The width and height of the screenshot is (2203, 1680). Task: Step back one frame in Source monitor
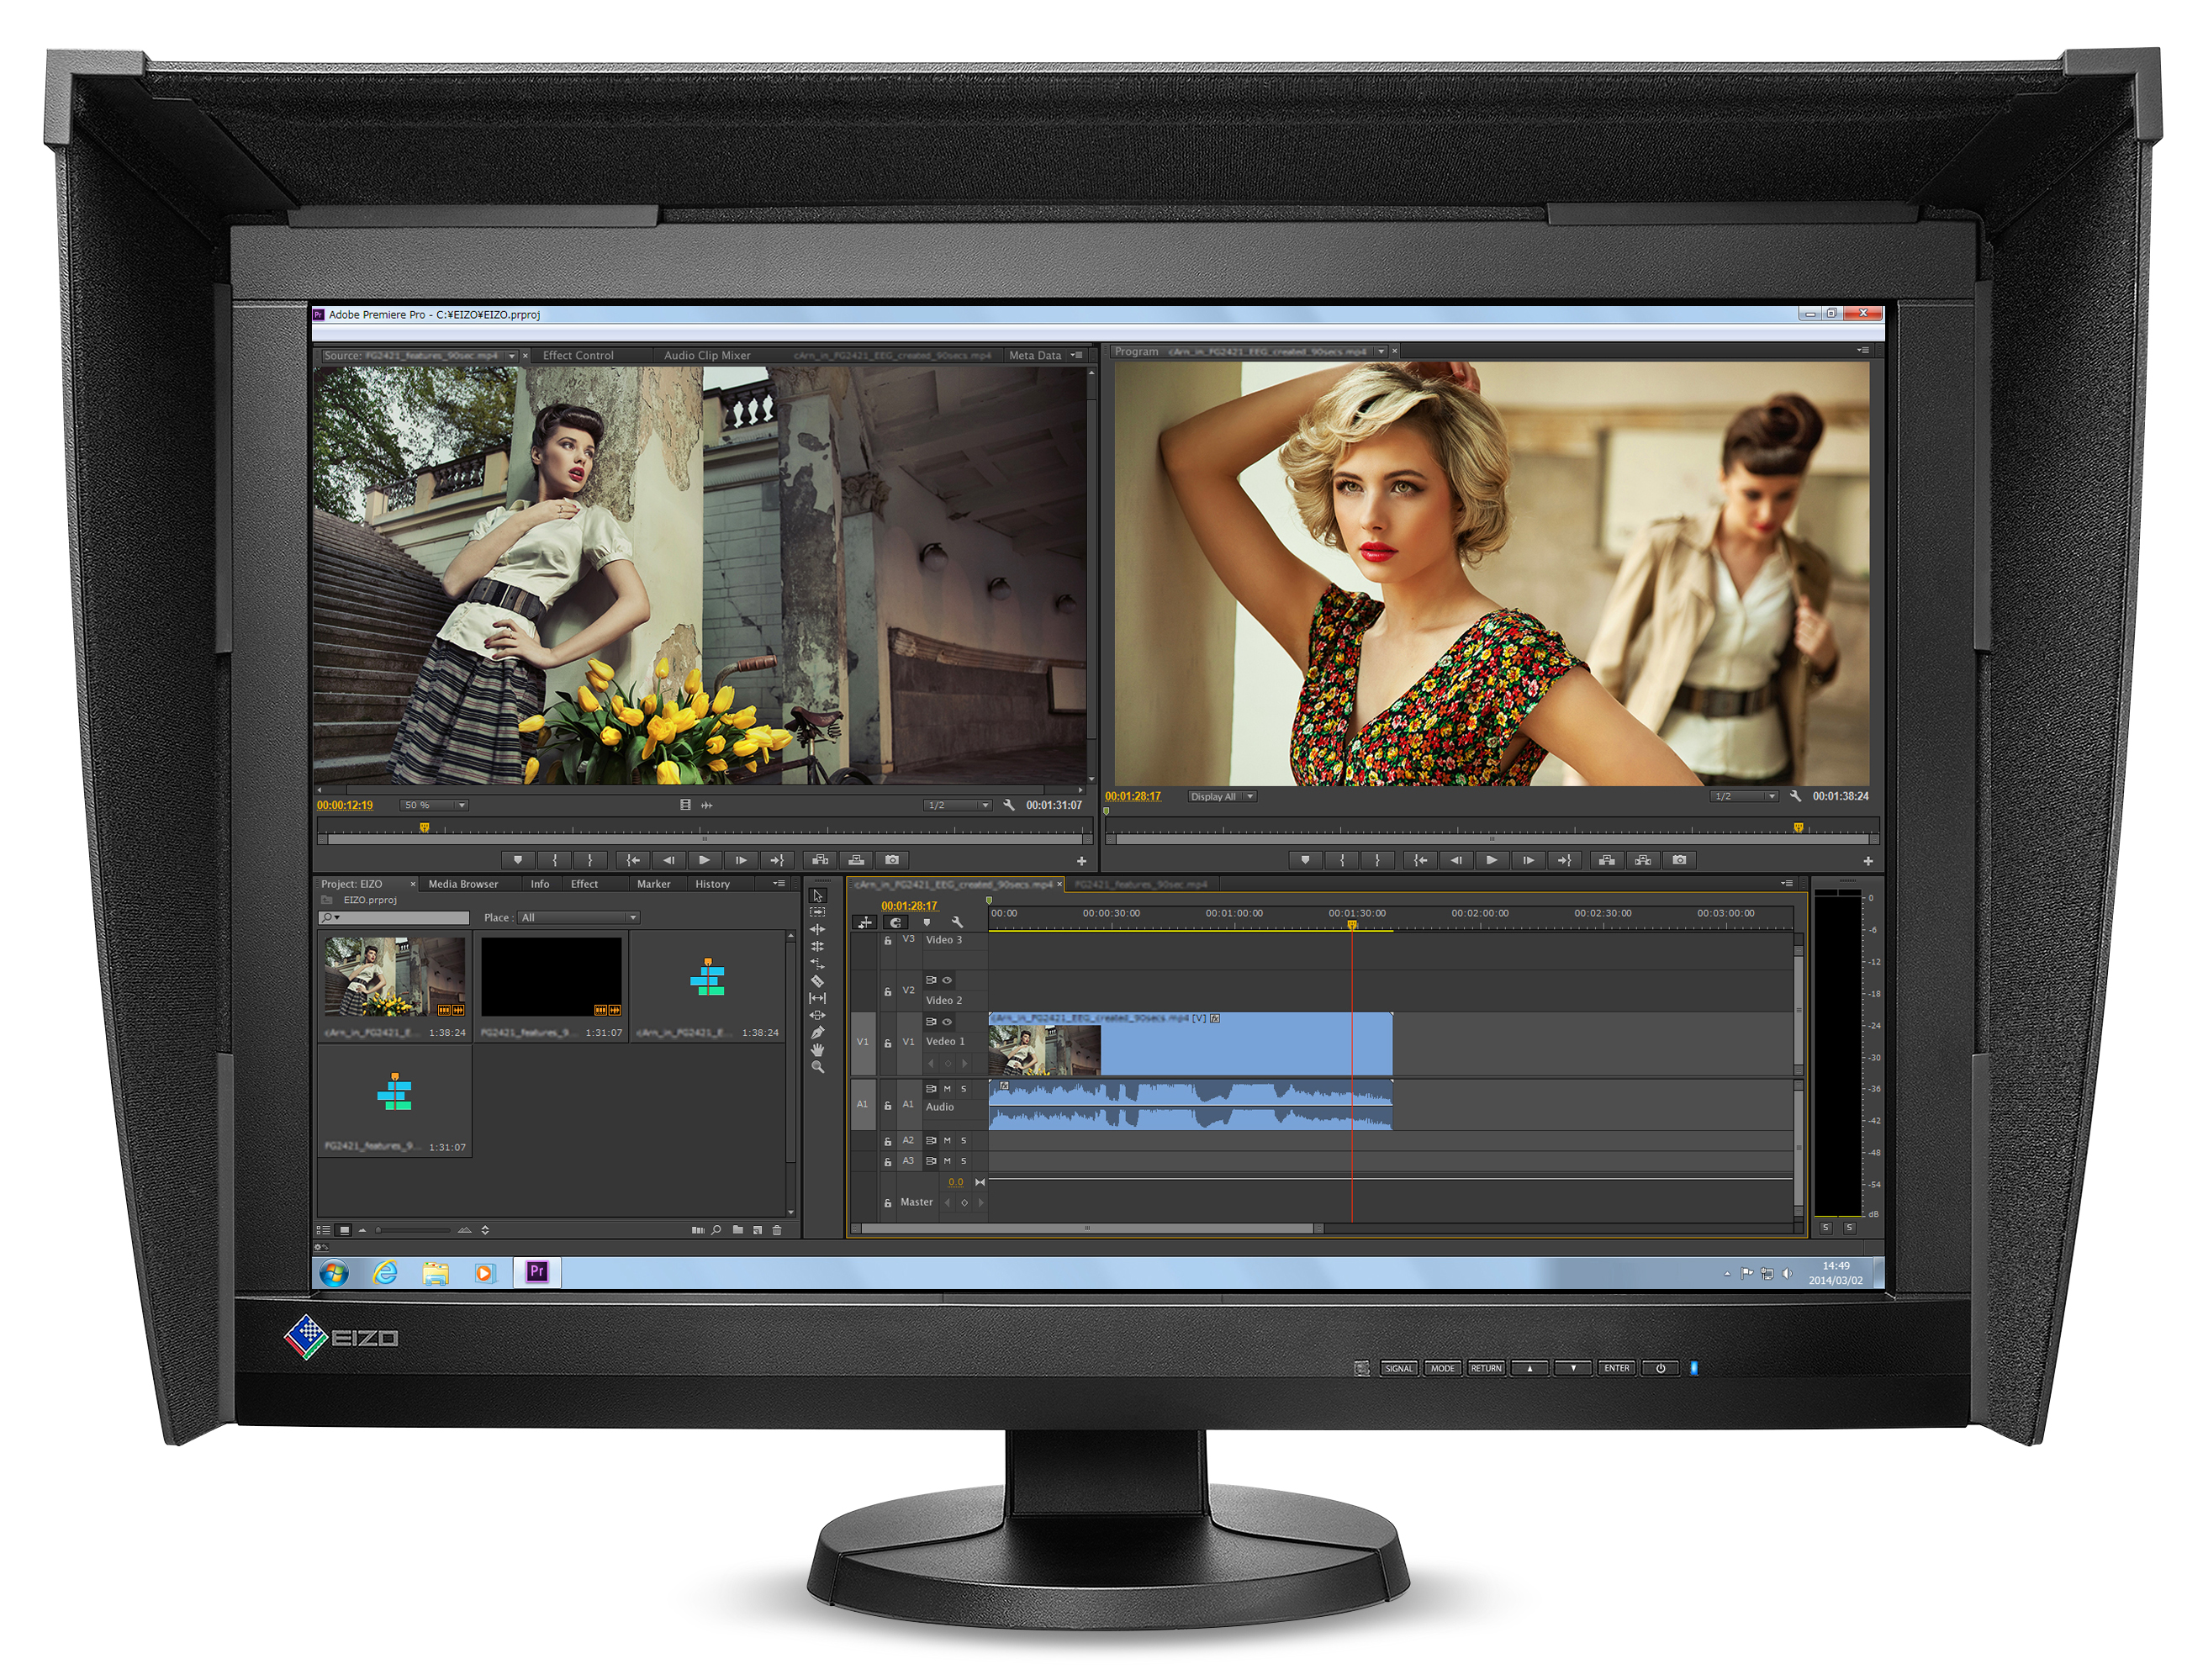coord(668,860)
